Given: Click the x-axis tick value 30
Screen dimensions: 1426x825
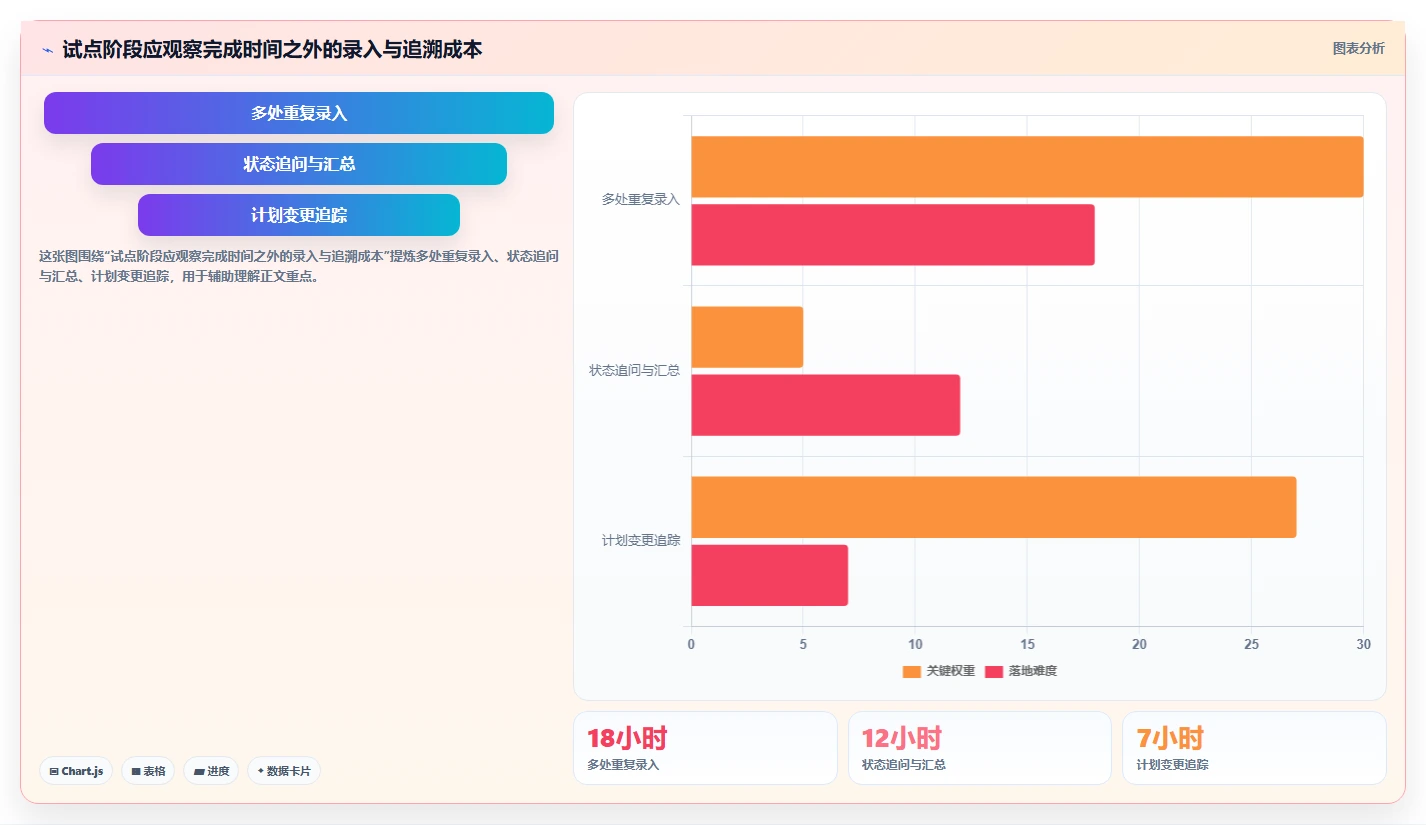Looking at the screenshot, I should point(1363,645).
